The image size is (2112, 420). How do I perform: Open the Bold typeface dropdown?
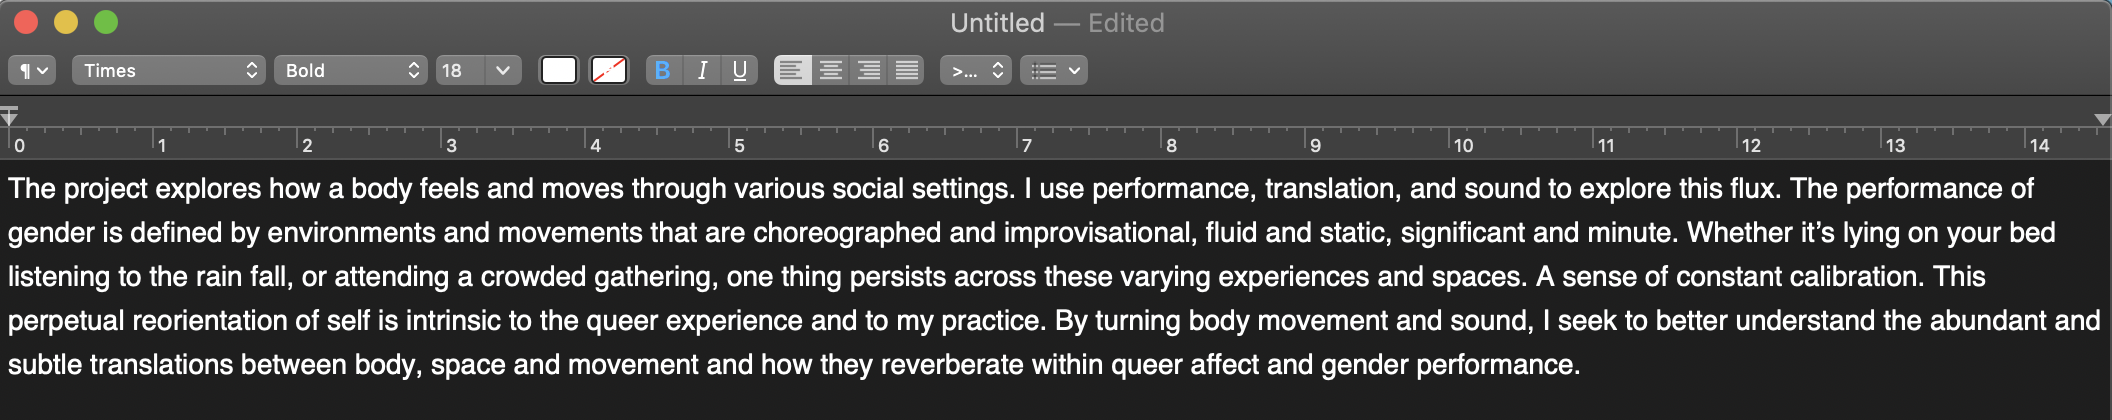pyautogui.click(x=351, y=70)
